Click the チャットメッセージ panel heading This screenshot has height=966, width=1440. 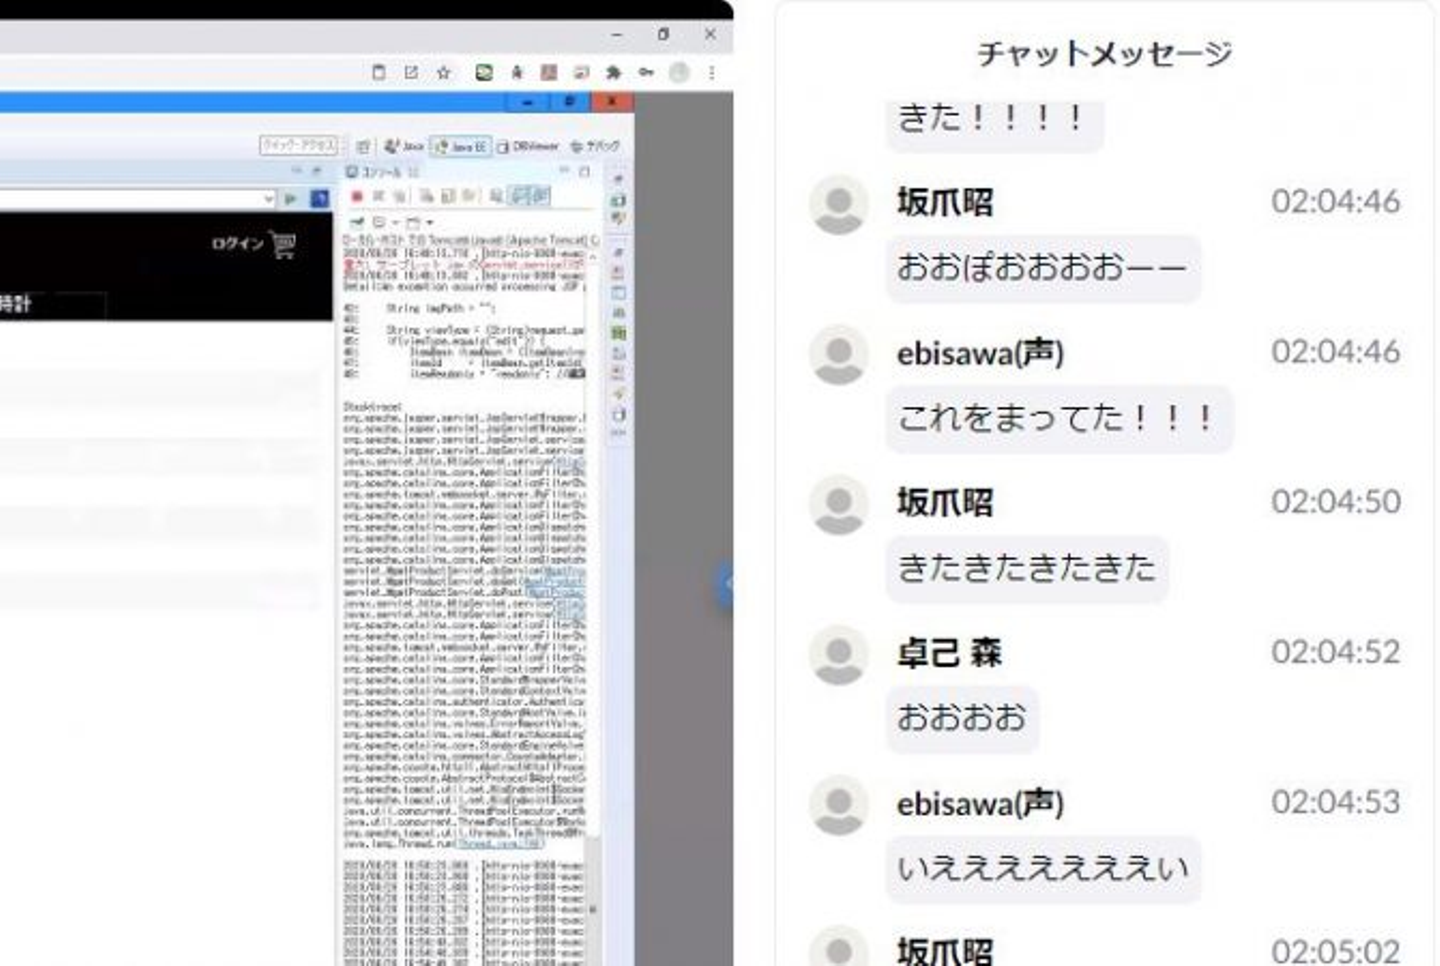pyautogui.click(x=1104, y=53)
